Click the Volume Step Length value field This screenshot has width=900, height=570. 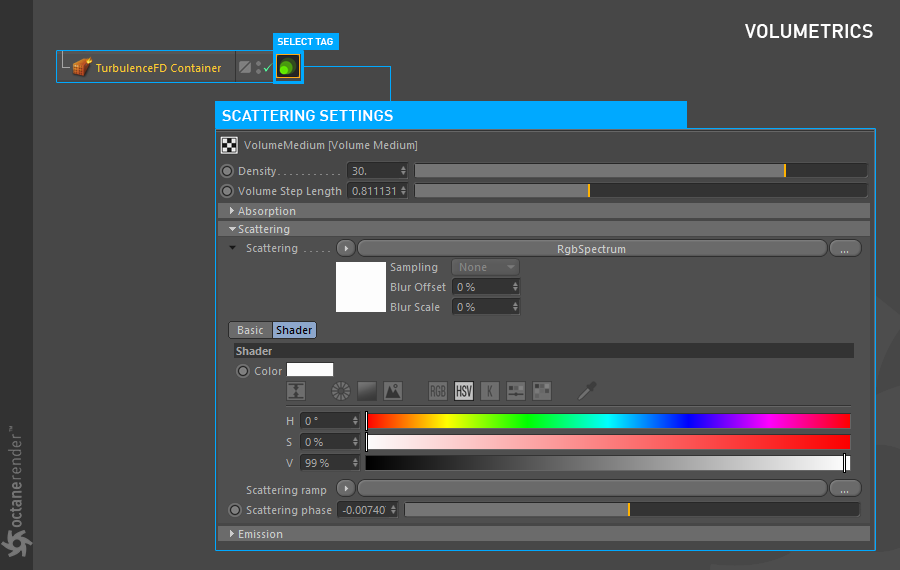click(x=373, y=191)
